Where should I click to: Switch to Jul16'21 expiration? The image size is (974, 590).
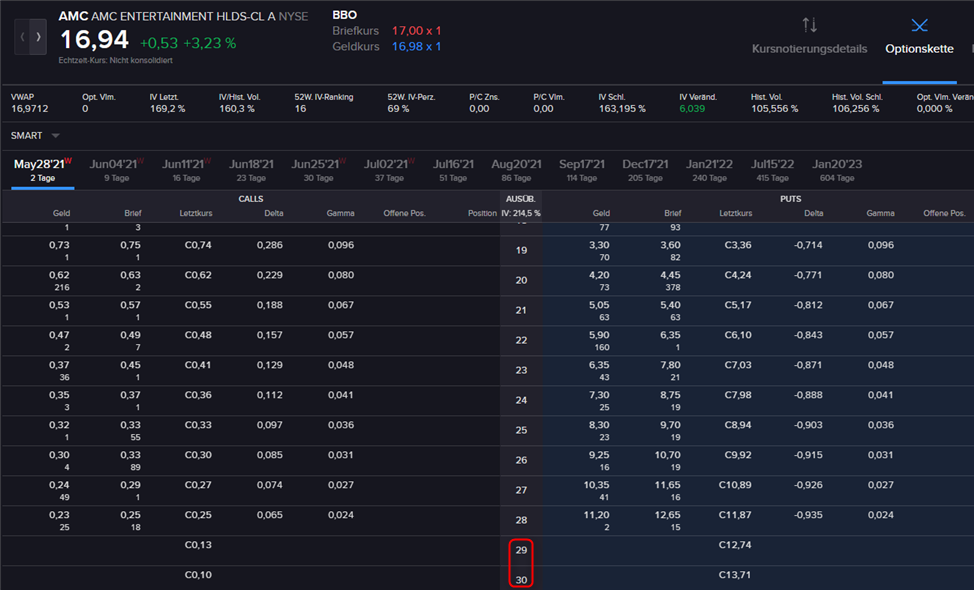tap(453, 170)
